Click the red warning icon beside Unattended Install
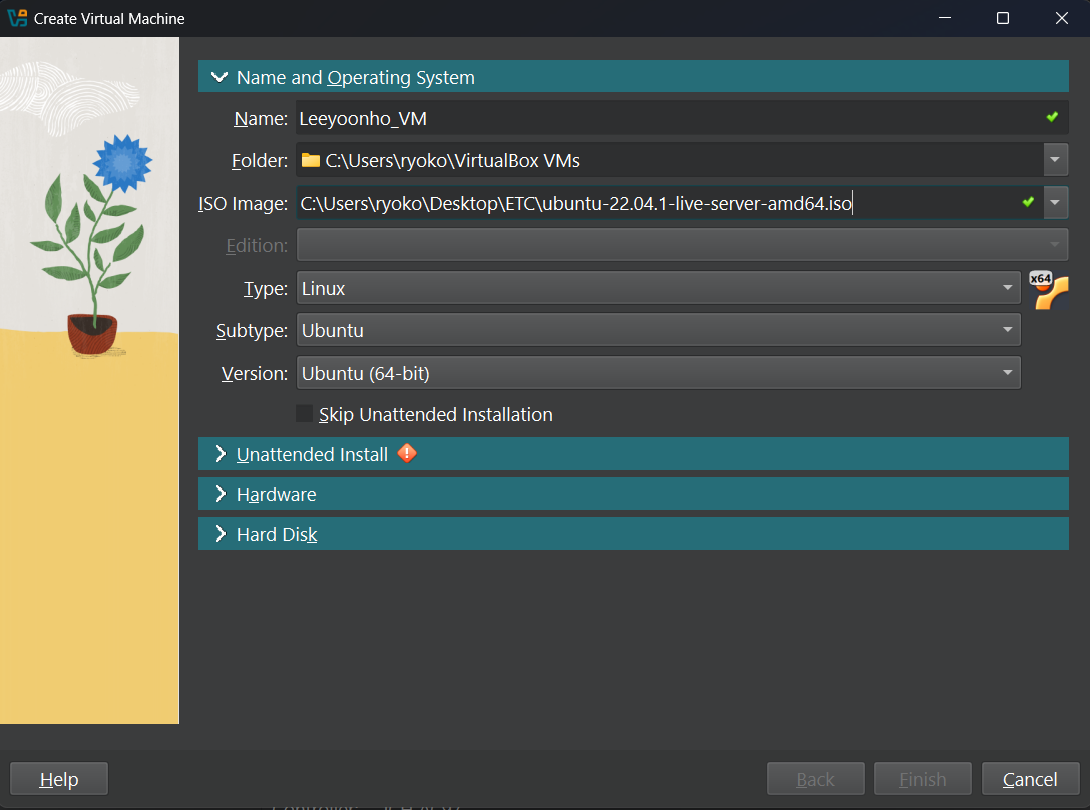Viewport: 1090px width, 810px height. tap(407, 453)
